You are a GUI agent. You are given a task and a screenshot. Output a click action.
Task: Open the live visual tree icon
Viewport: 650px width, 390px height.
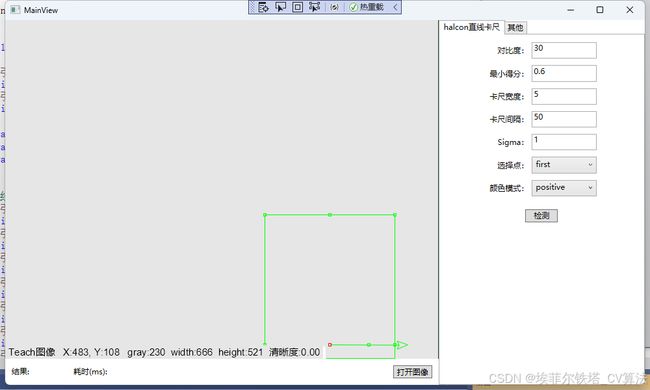click(x=263, y=7)
